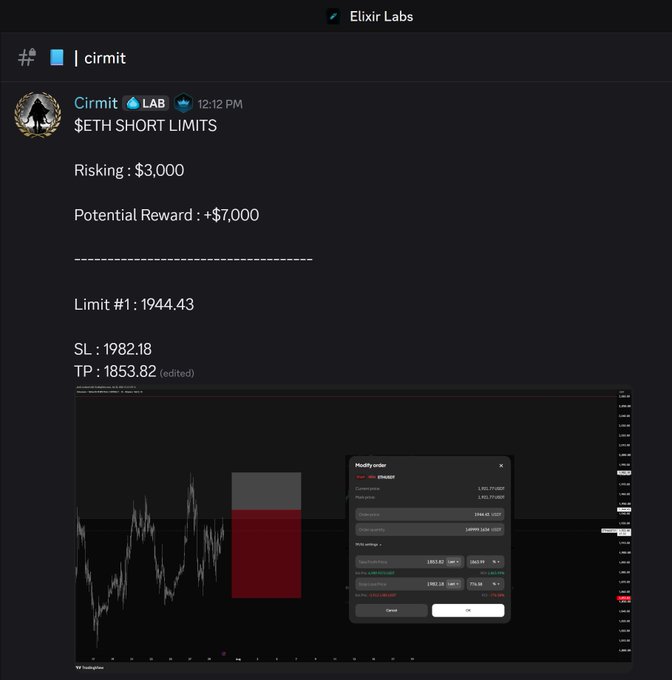Image resolution: width=672 pixels, height=680 pixels.
Task: Open percent dropdown in take profit row
Action: tap(496, 562)
